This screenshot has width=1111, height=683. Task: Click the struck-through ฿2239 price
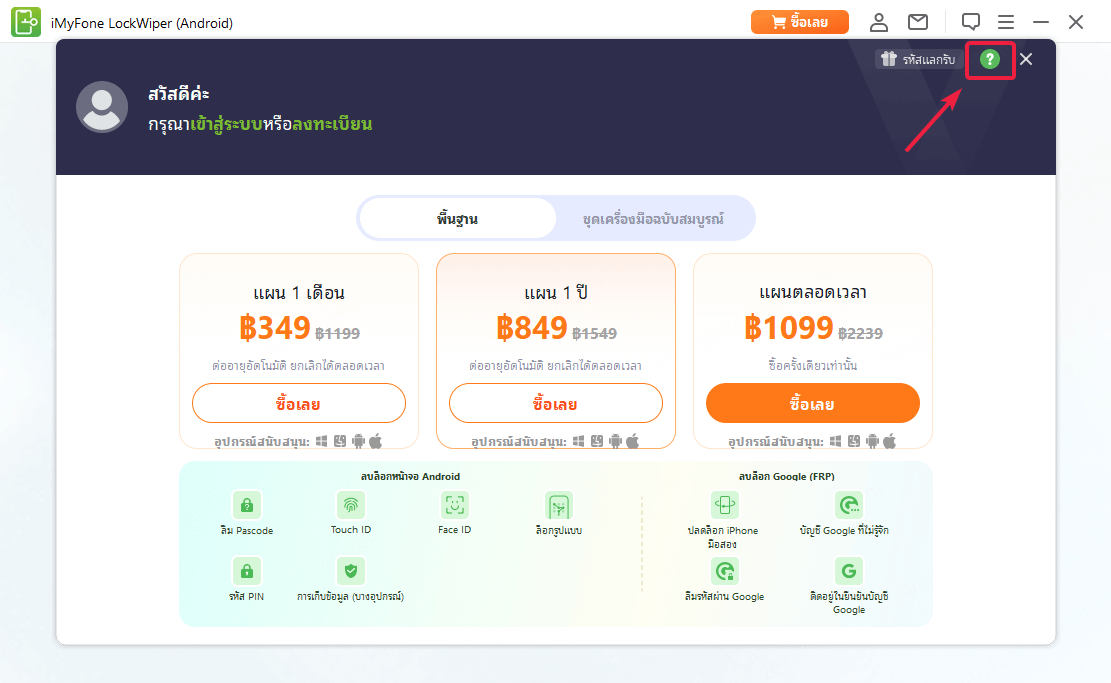[x=860, y=333]
